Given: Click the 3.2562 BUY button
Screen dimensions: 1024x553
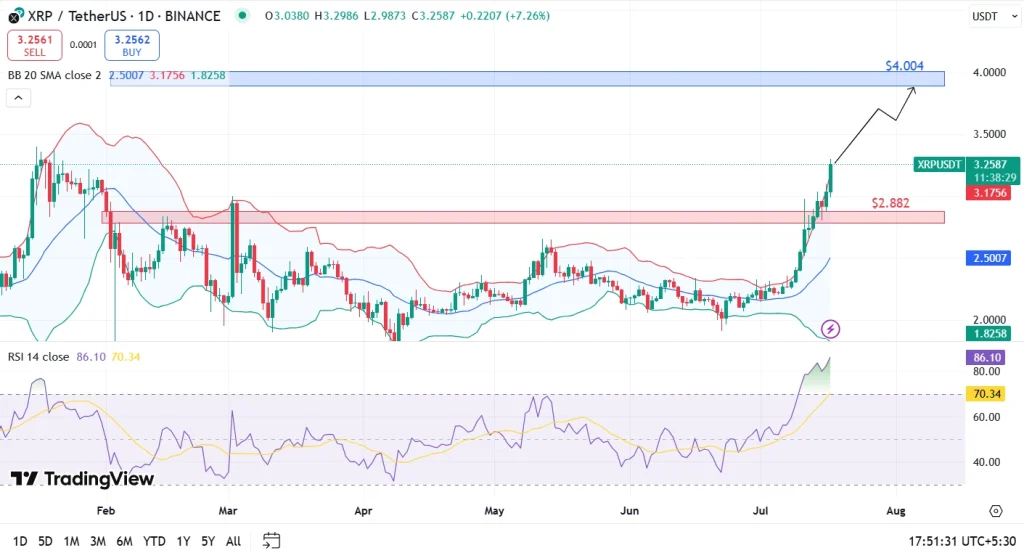Looking at the screenshot, I should (x=132, y=45).
